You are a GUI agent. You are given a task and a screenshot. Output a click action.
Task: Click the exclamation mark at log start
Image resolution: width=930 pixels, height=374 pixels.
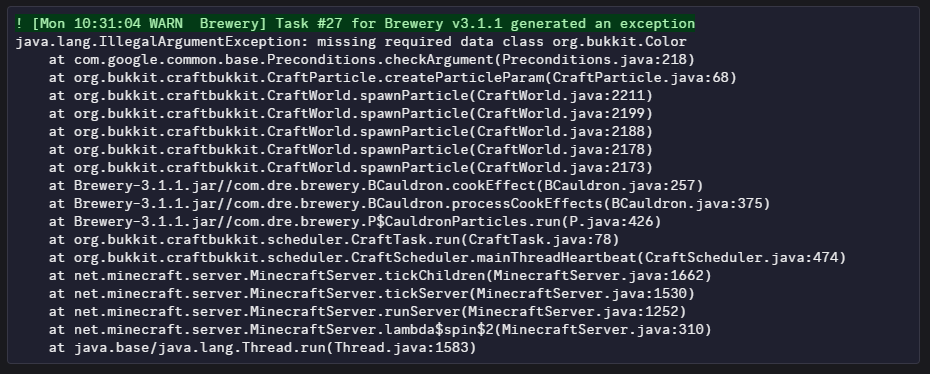click(x=20, y=24)
